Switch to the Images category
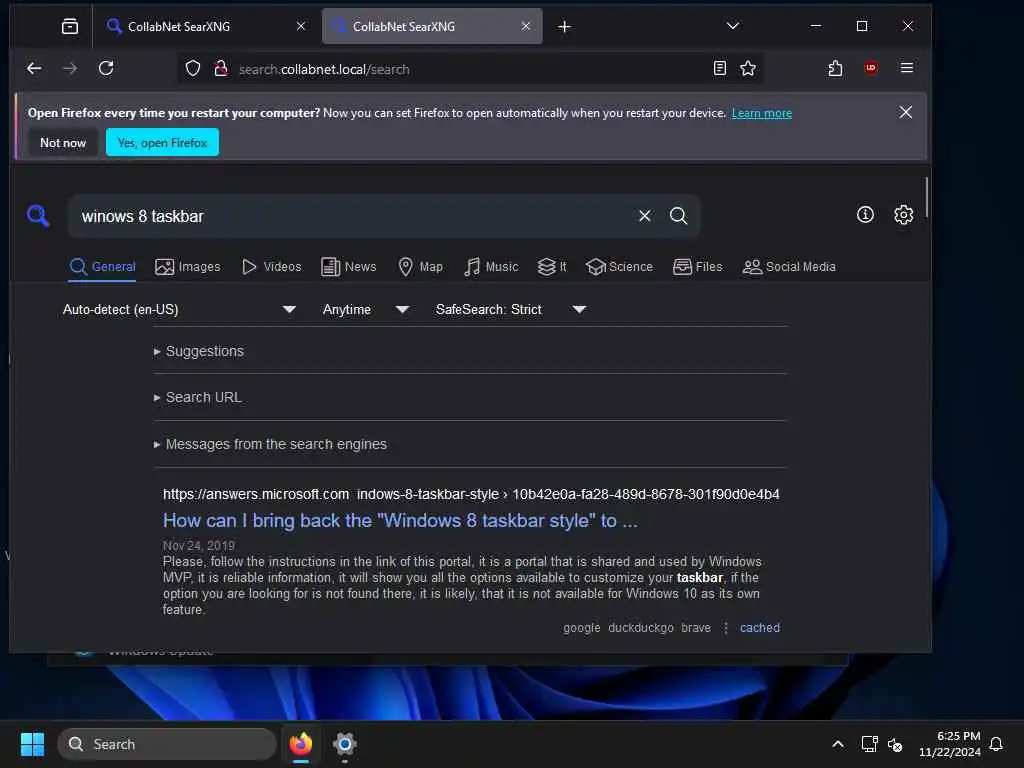1024x768 pixels. [188, 267]
